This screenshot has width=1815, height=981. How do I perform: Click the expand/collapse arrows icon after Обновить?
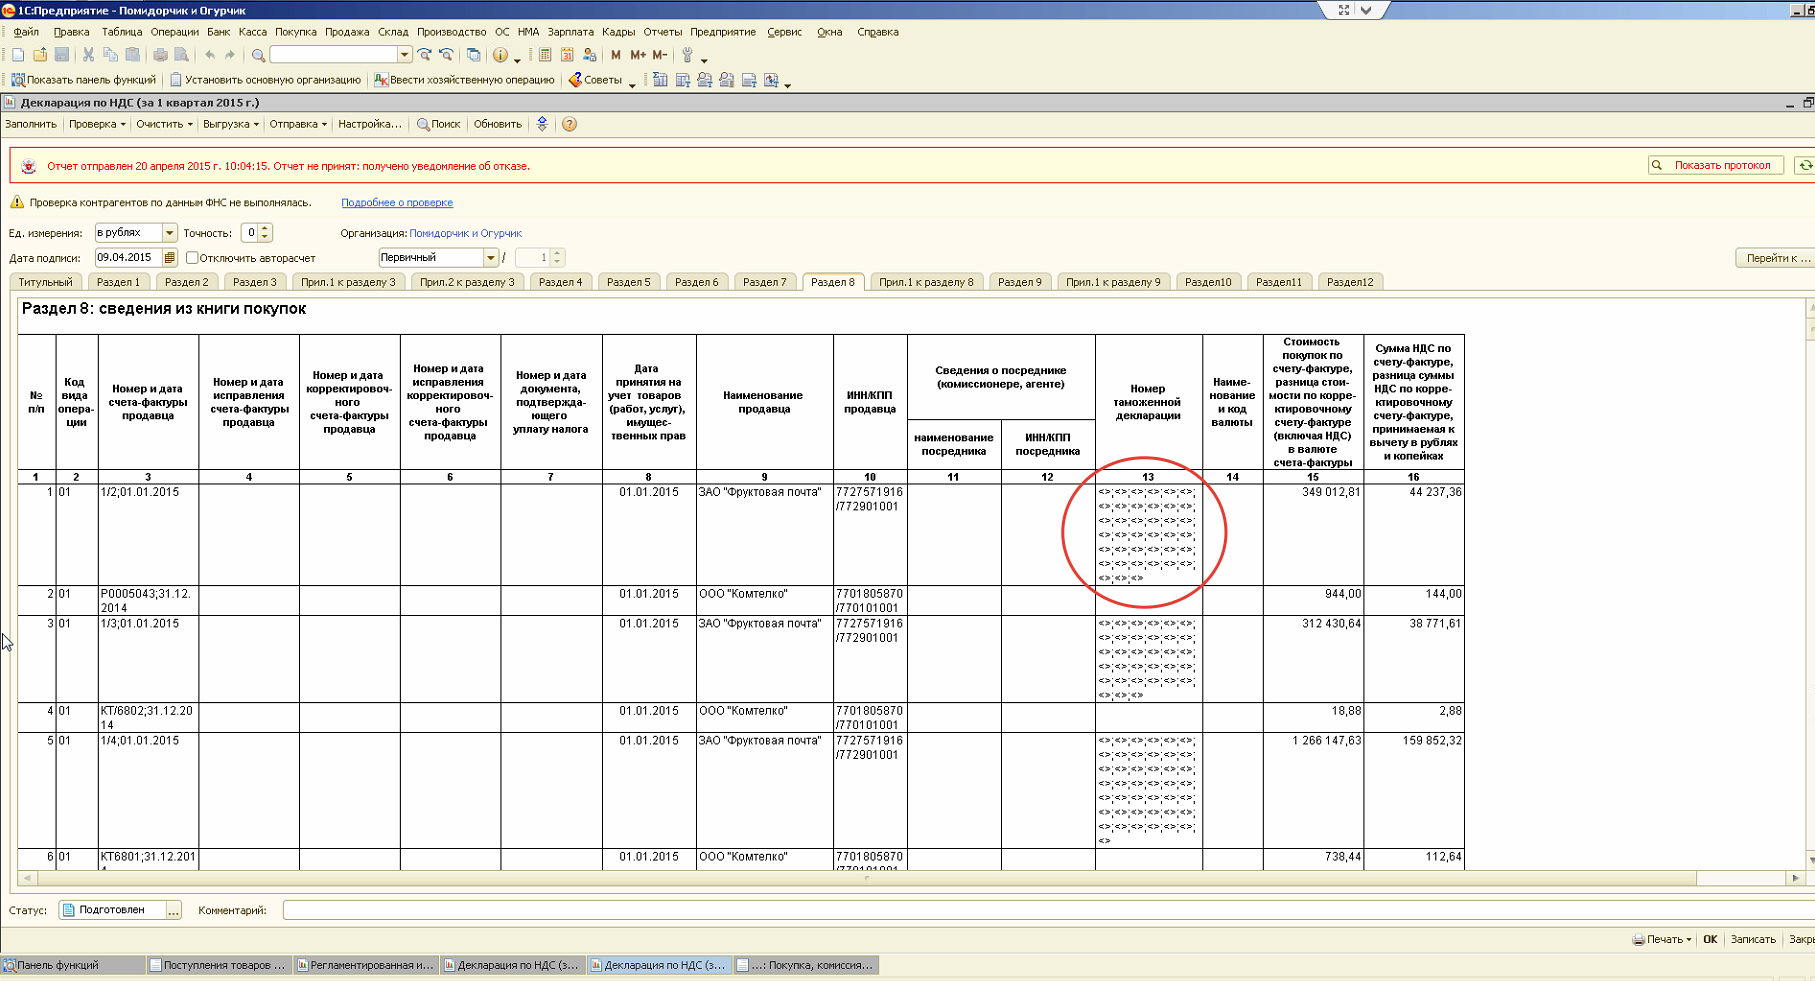542,124
